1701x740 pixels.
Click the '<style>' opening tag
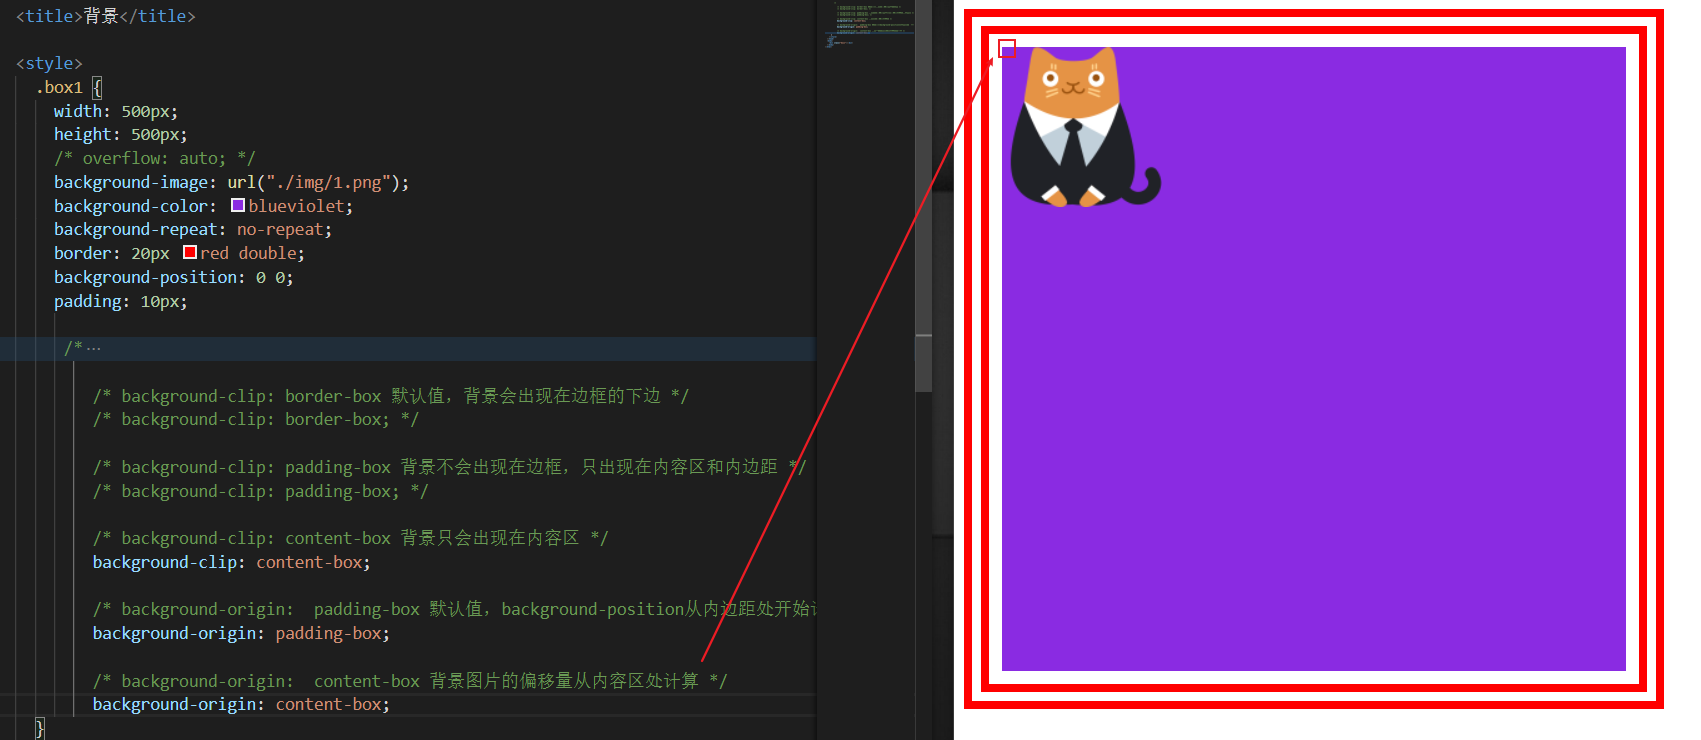(49, 63)
